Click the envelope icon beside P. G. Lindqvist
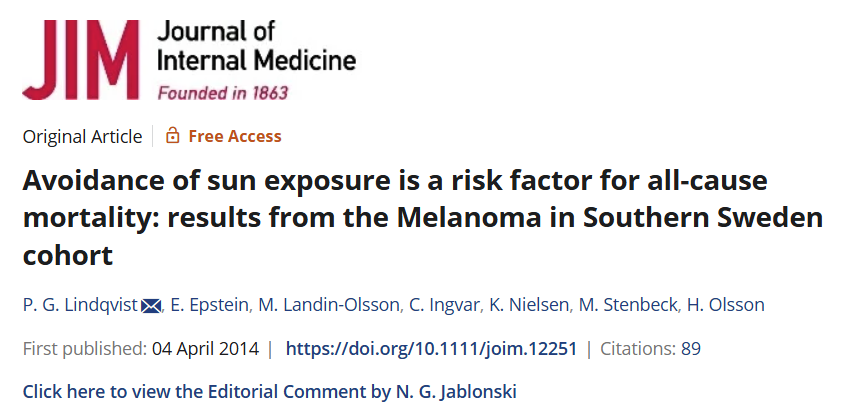 pos(151,305)
